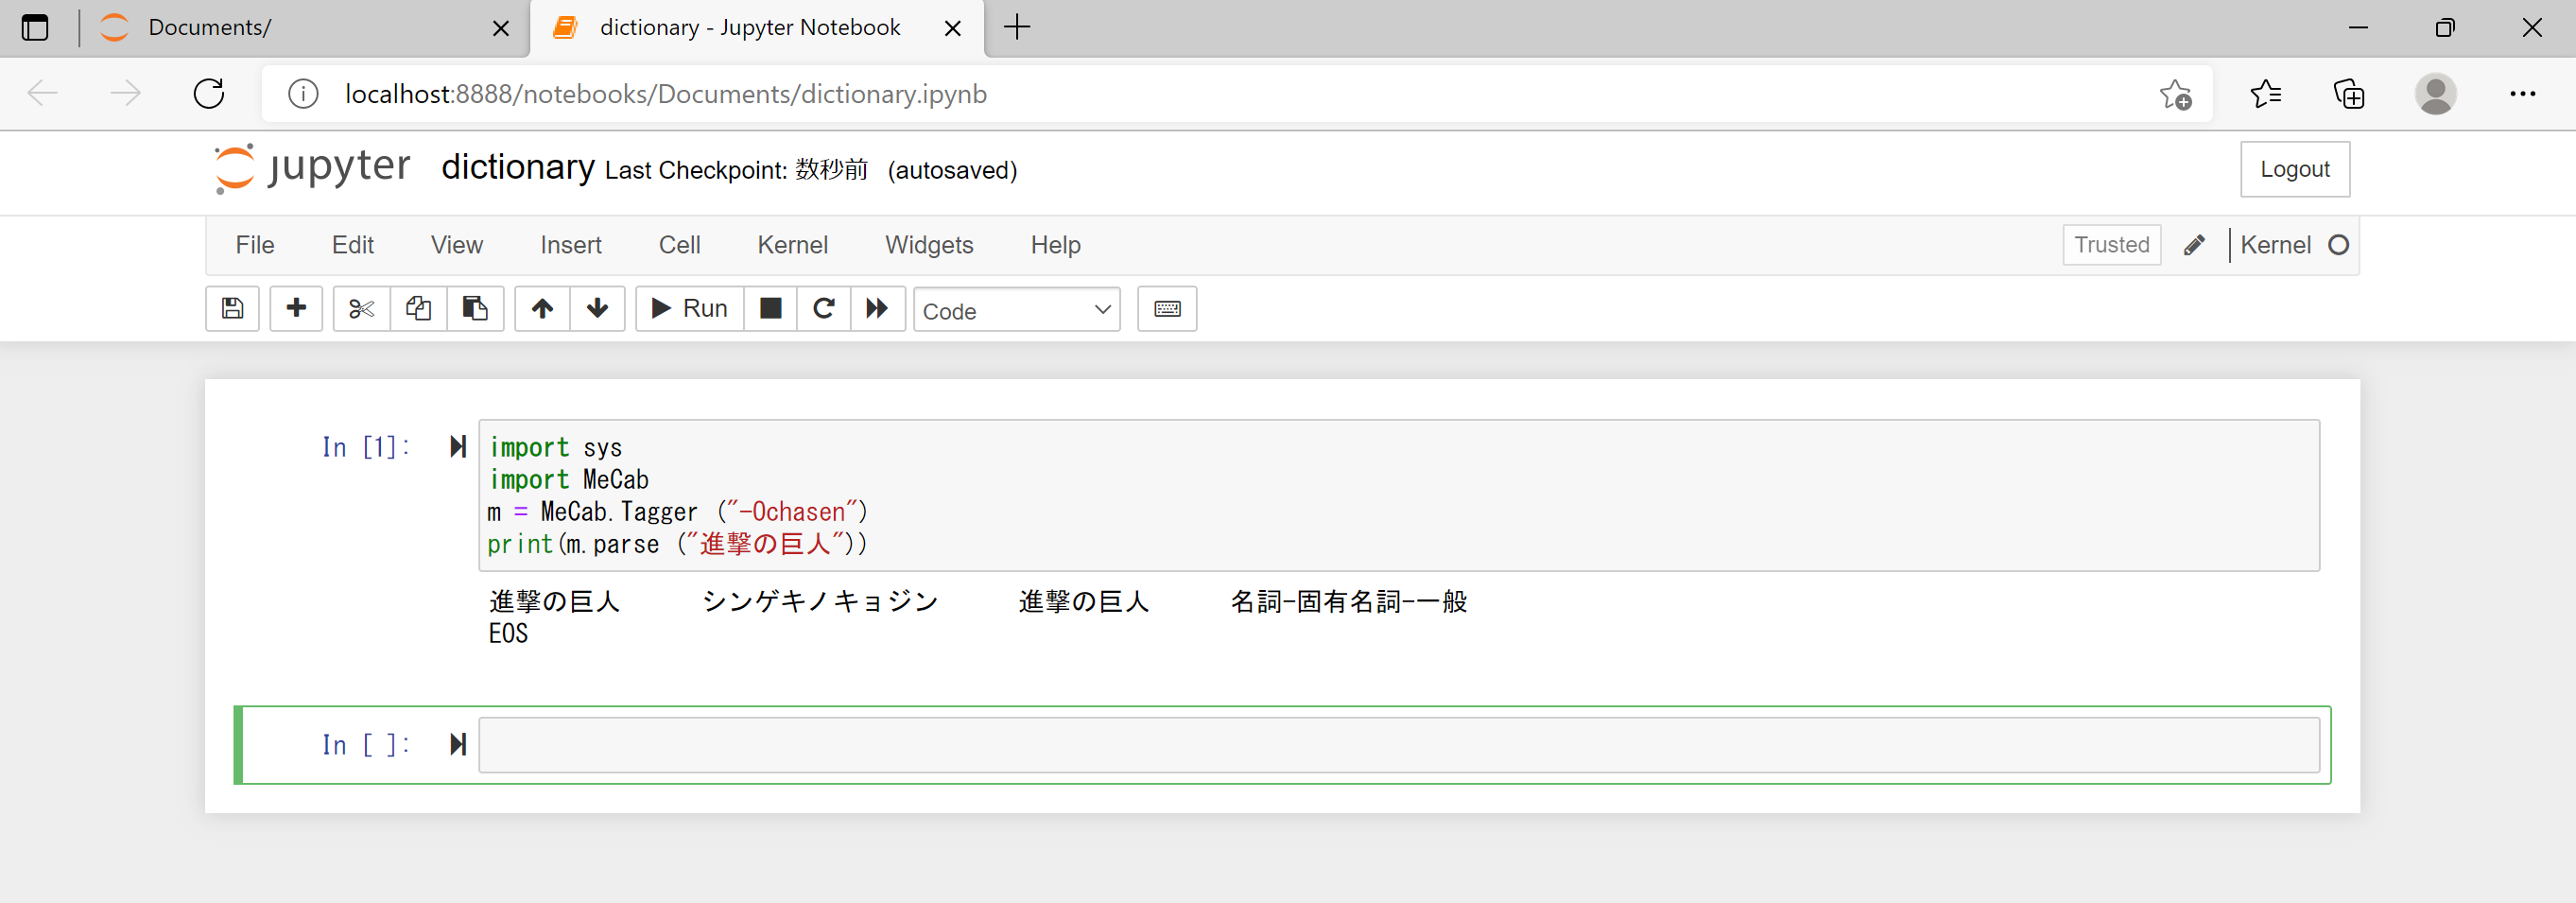
Task: Click inside the empty code cell input
Action: click(x=1398, y=745)
